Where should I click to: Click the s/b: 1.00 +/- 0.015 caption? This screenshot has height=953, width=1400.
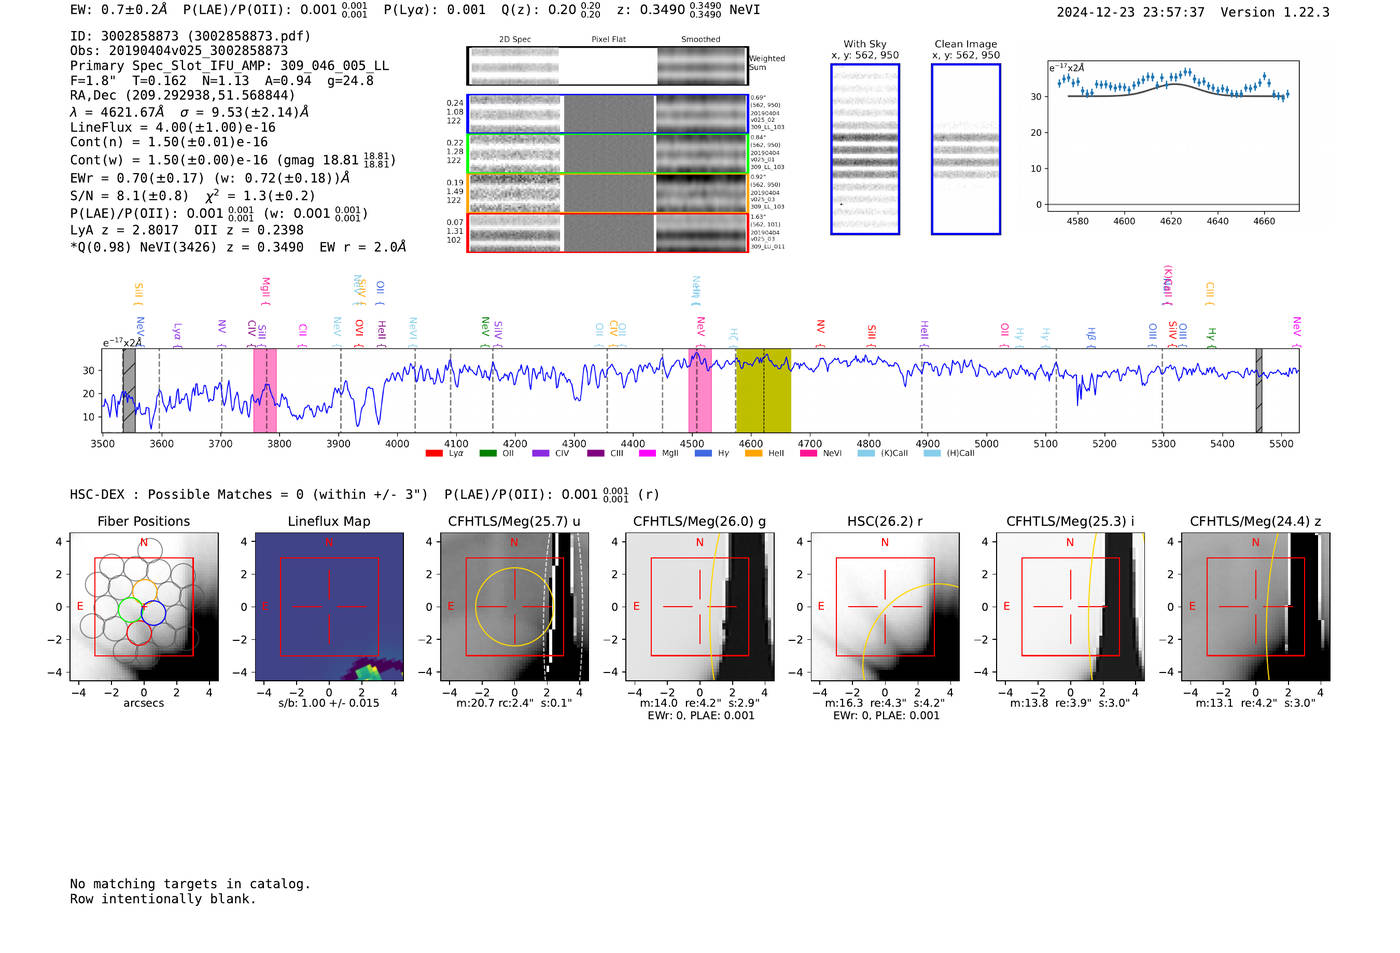pyautogui.click(x=329, y=703)
